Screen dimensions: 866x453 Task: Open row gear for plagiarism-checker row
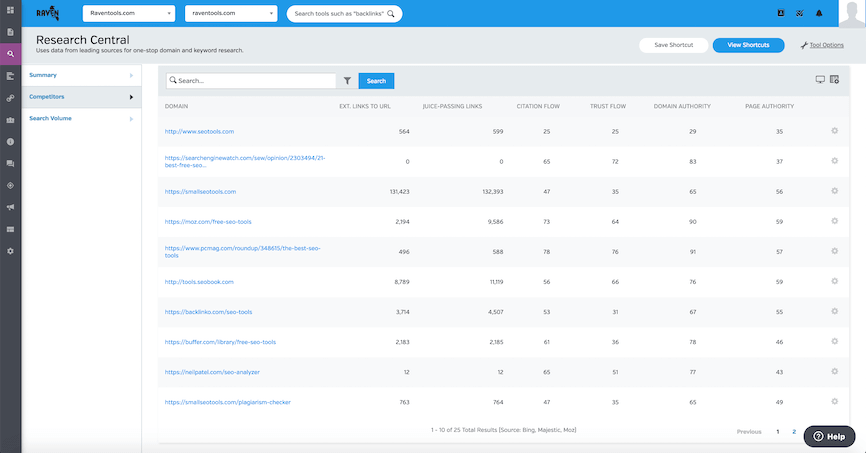click(x=835, y=402)
